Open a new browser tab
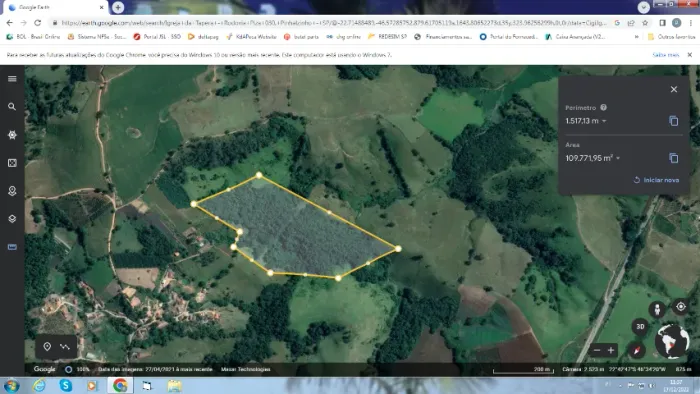This screenshot has width=700, height=394. pos(118,7)
